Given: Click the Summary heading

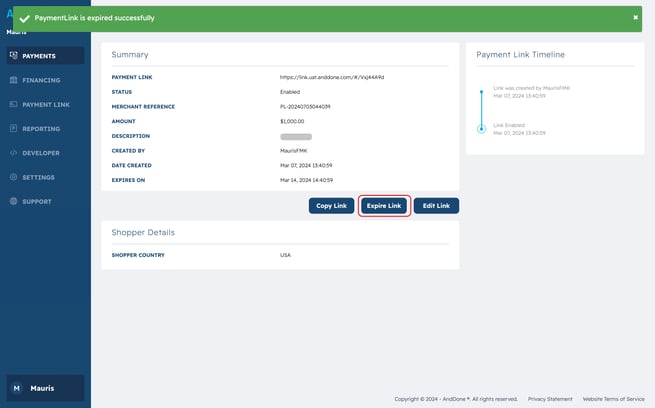Looking at the screenshot, I should click(130, 55).
